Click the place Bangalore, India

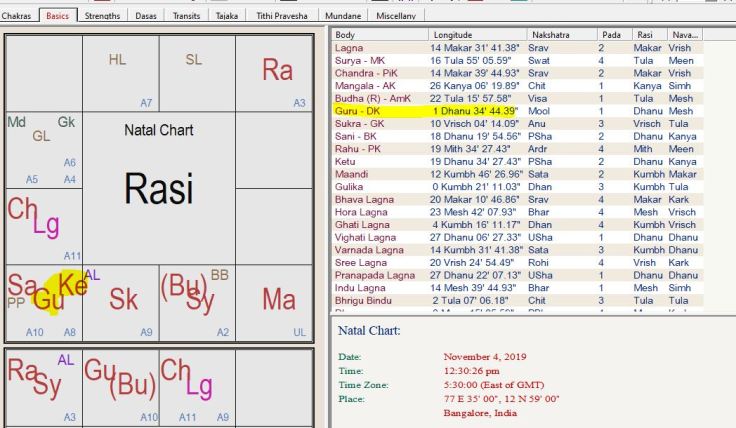tap(480, 413)
